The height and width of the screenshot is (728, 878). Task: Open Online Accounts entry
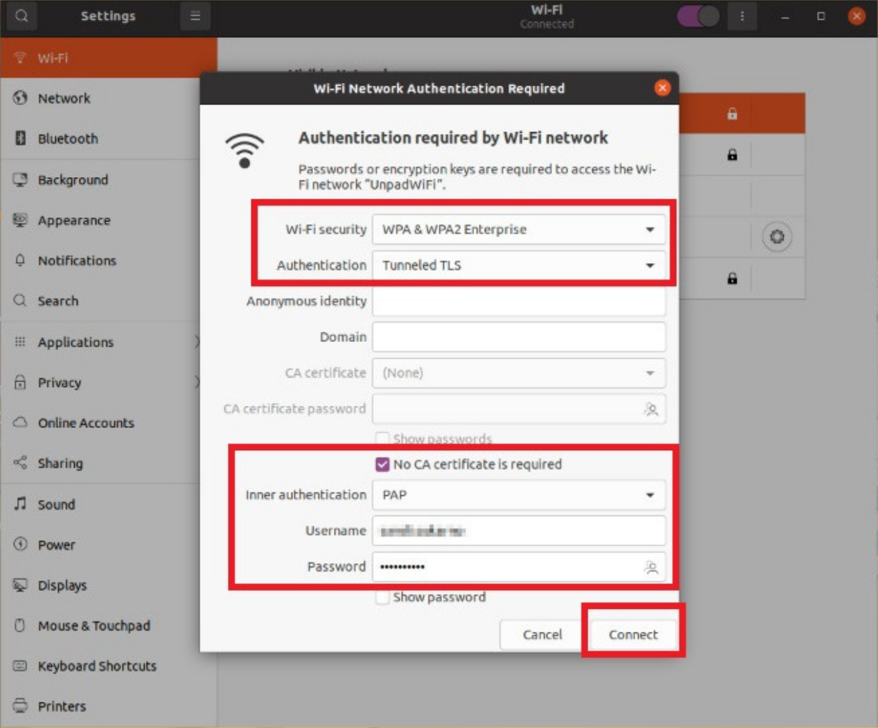pos(109,423)
